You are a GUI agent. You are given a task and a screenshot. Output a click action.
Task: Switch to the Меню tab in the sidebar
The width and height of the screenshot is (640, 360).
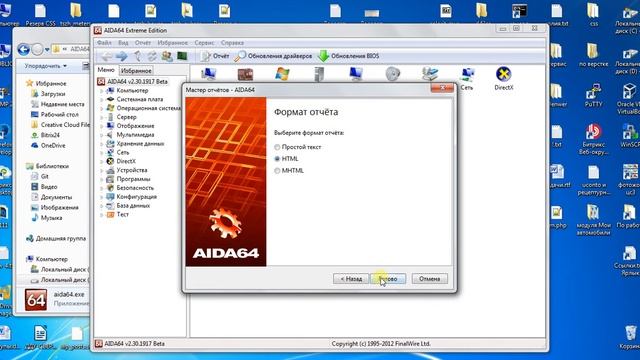[x=106, y=70]
